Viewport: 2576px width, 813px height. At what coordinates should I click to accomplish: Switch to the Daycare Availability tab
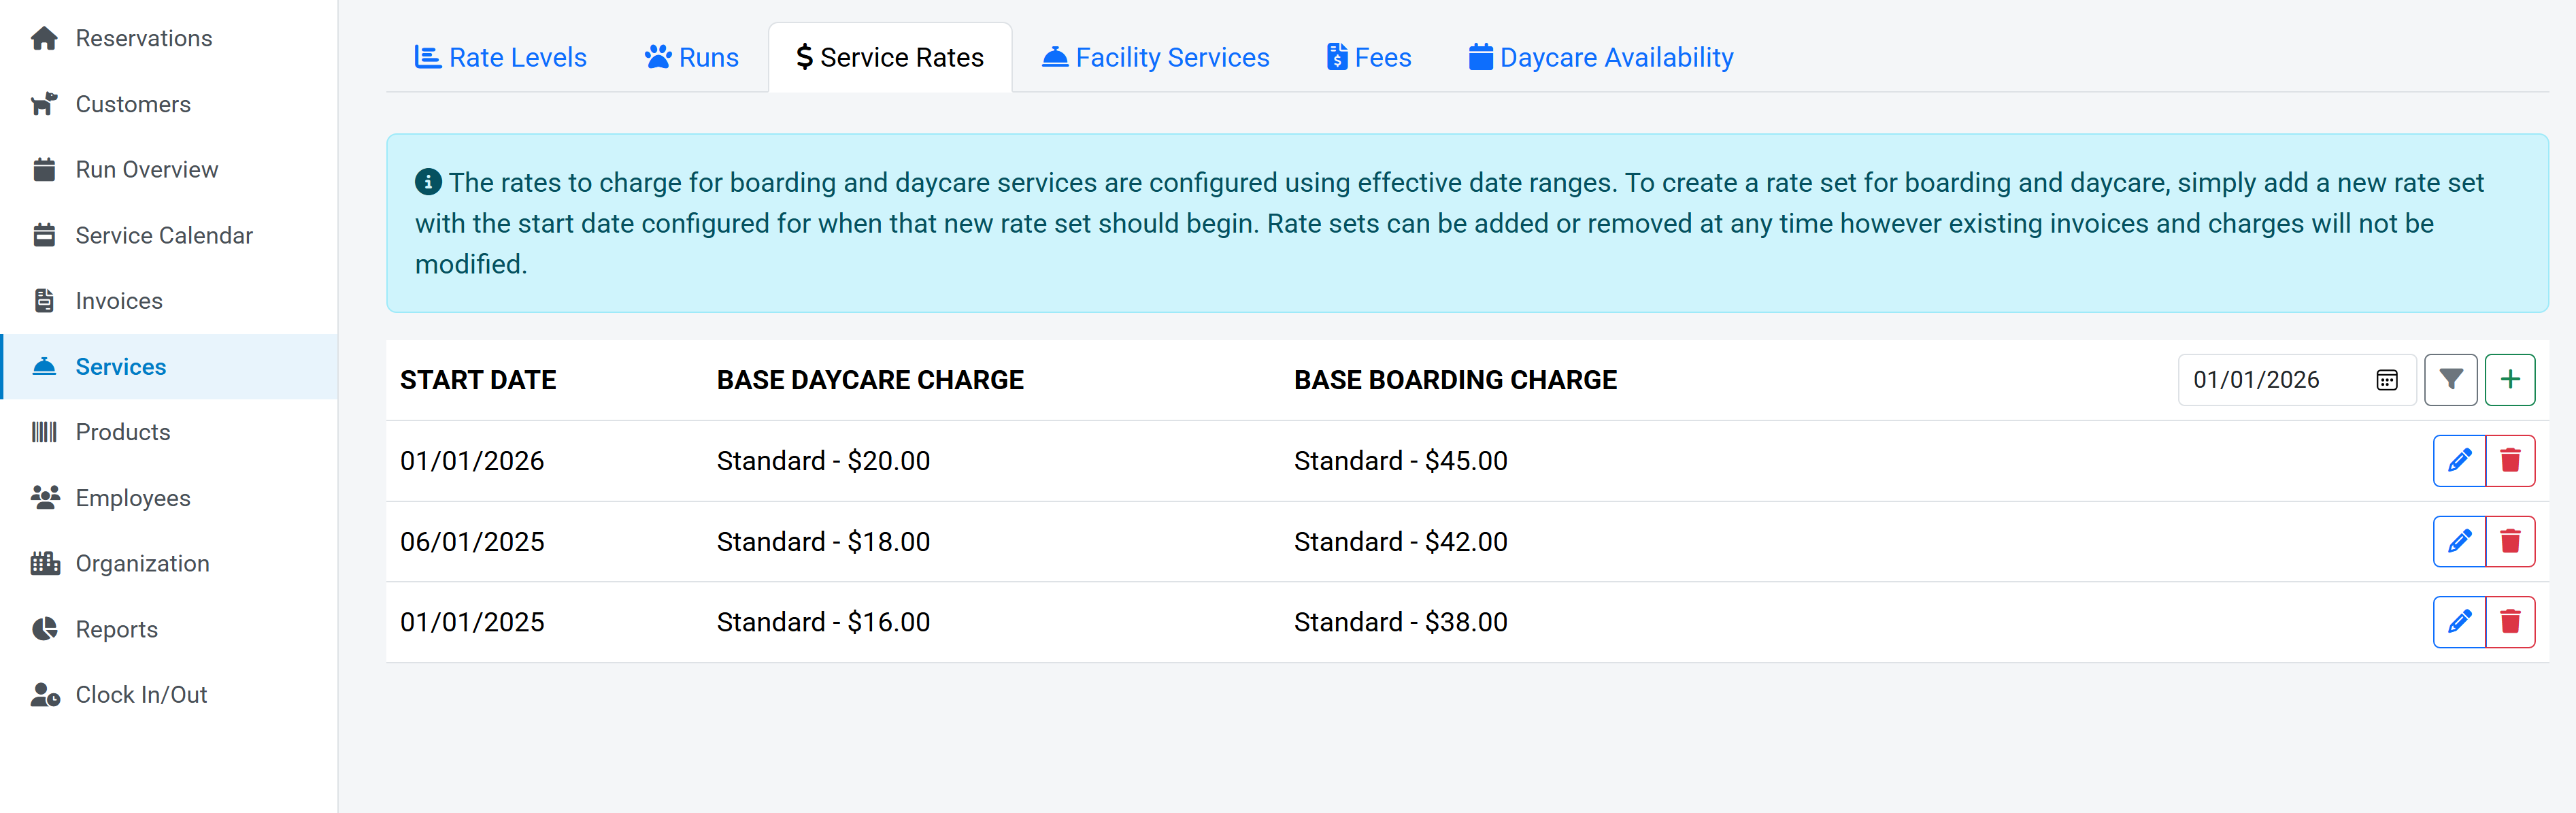coord(1601,58)
